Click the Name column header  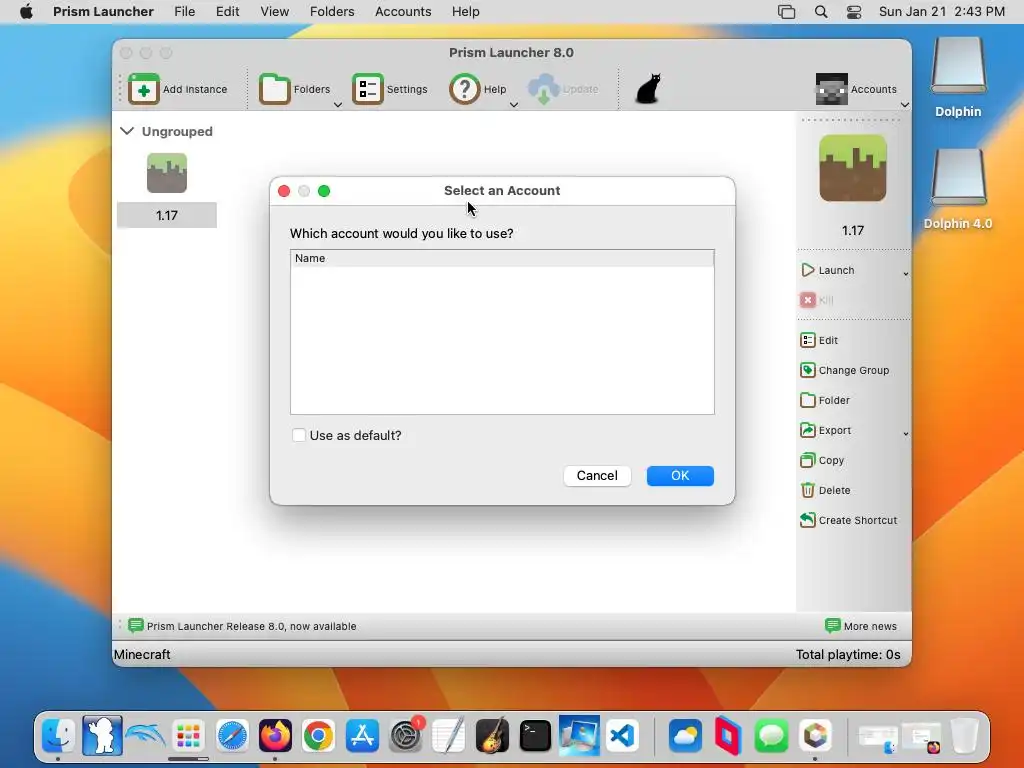502,259
